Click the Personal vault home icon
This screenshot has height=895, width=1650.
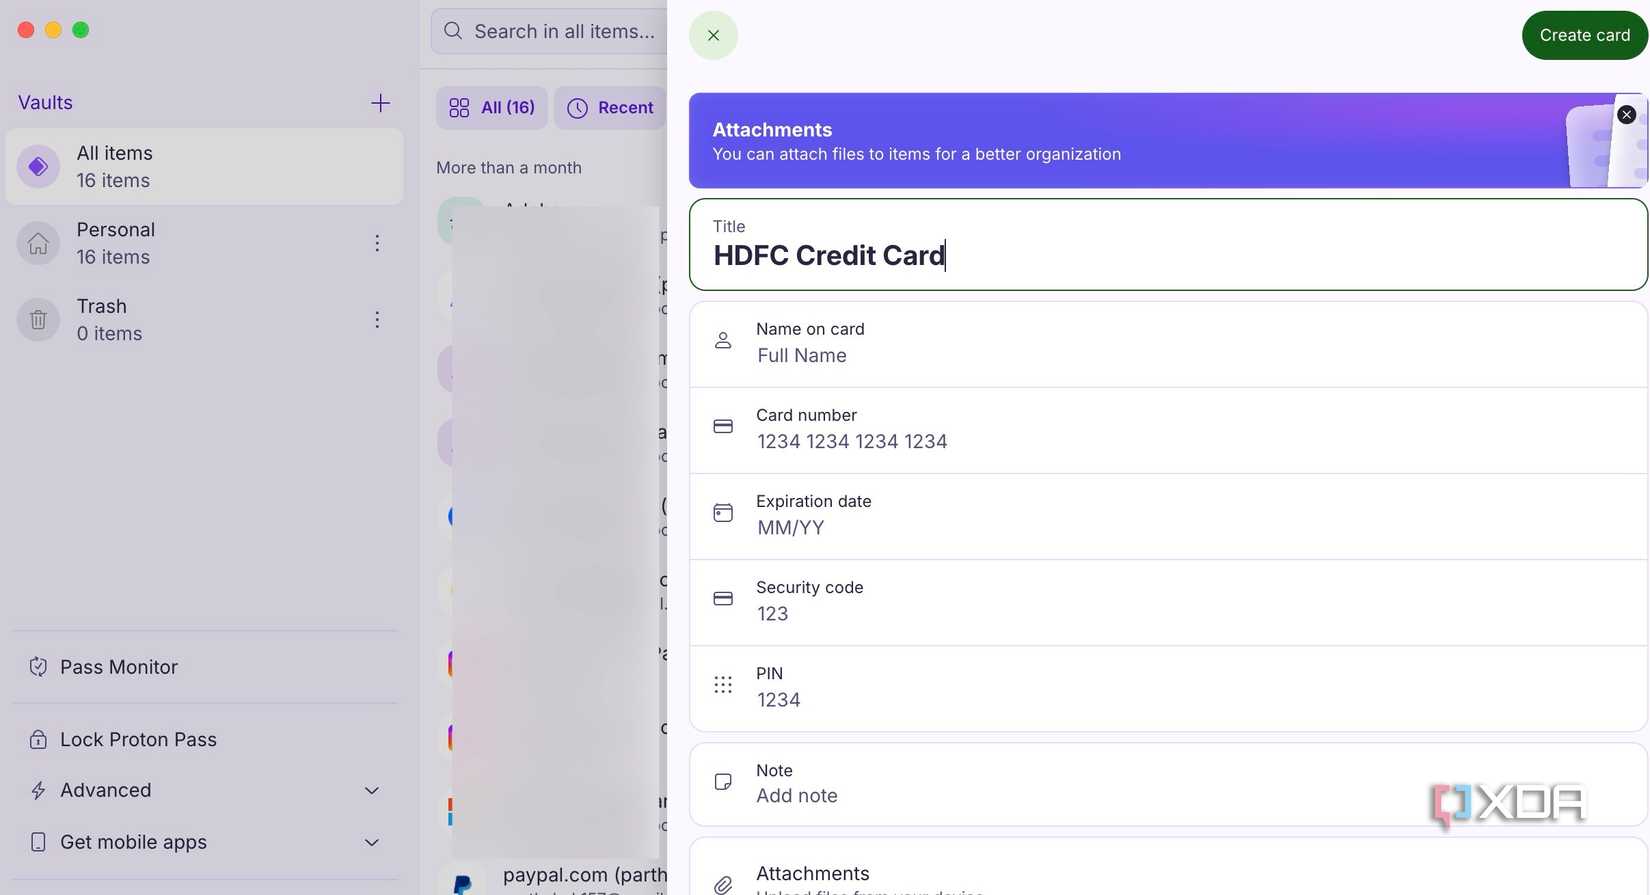click(38, 243)
